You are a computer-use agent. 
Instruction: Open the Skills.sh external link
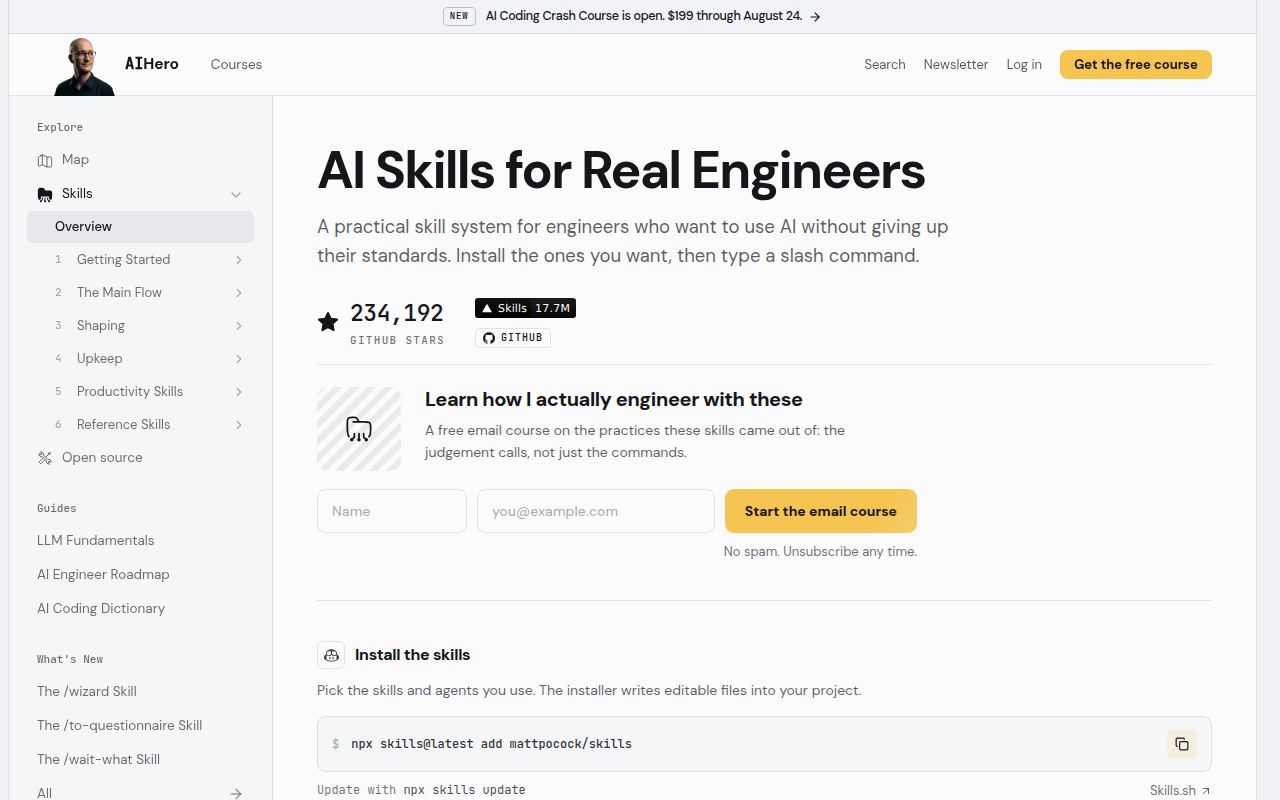tap(1180, 790)
